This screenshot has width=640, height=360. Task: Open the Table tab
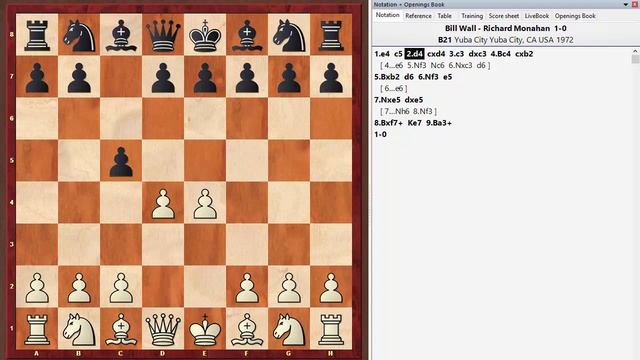point(444,16)
